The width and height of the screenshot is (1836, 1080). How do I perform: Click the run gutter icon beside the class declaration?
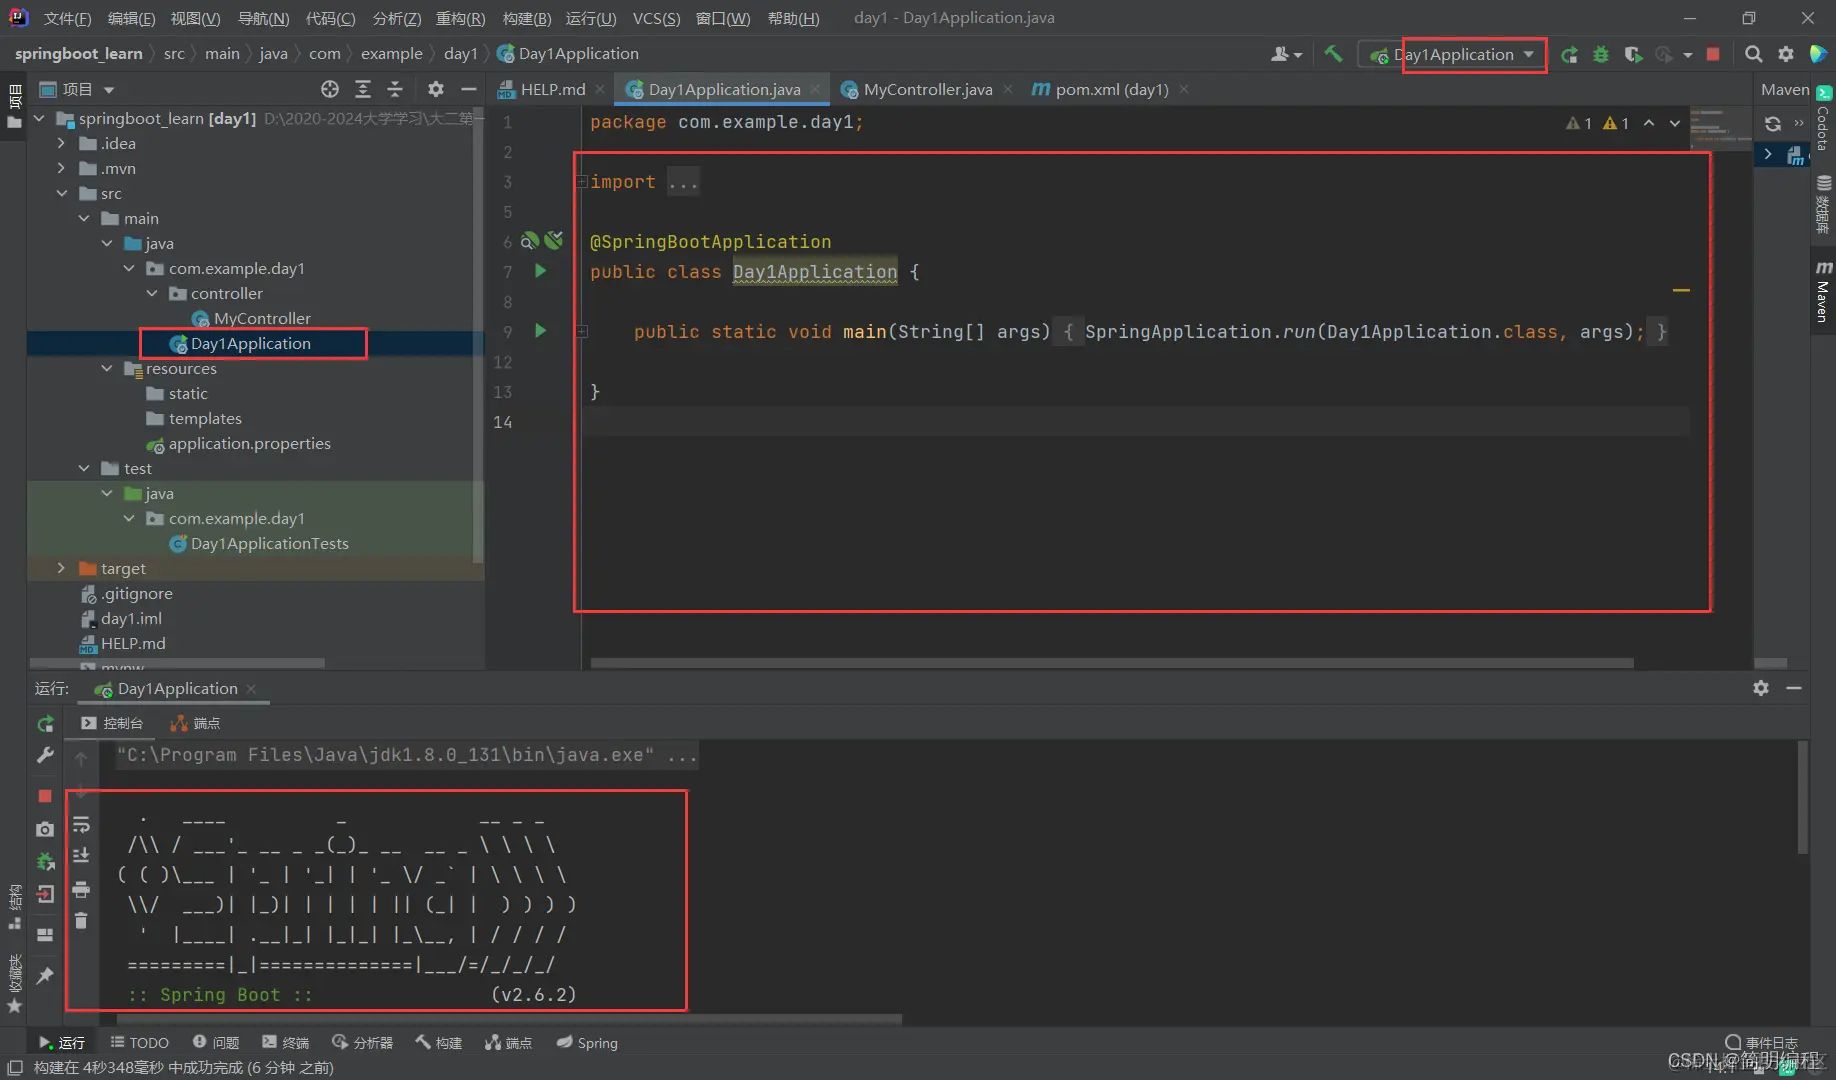(540, 271)
